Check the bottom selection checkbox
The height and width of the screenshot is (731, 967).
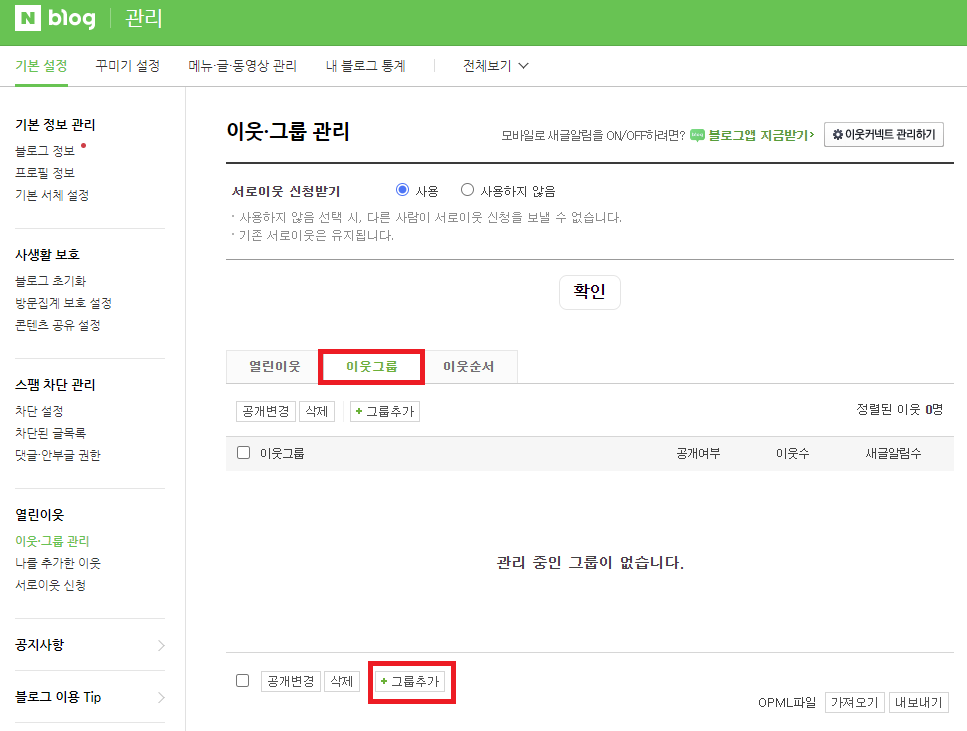[241, 680]
